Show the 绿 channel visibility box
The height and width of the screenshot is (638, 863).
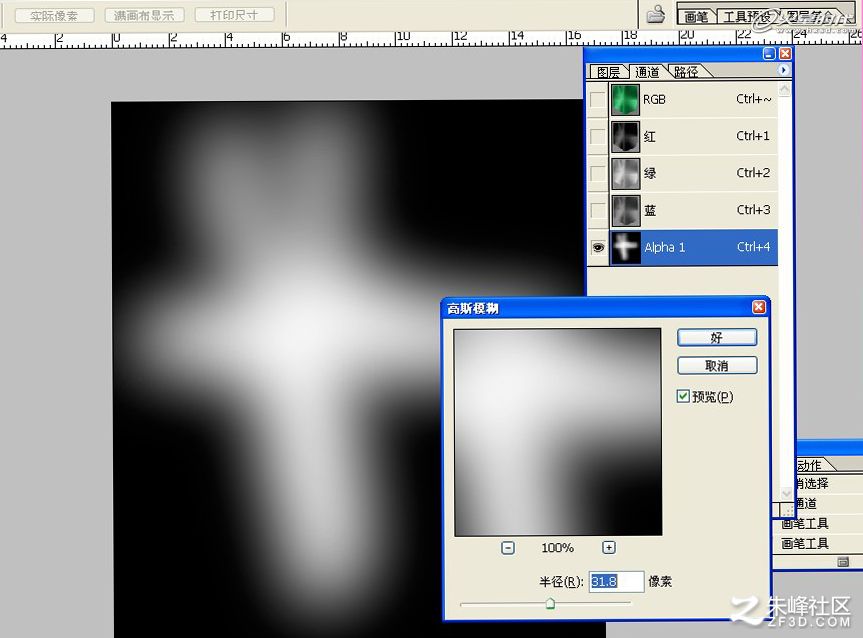point(597,173)
